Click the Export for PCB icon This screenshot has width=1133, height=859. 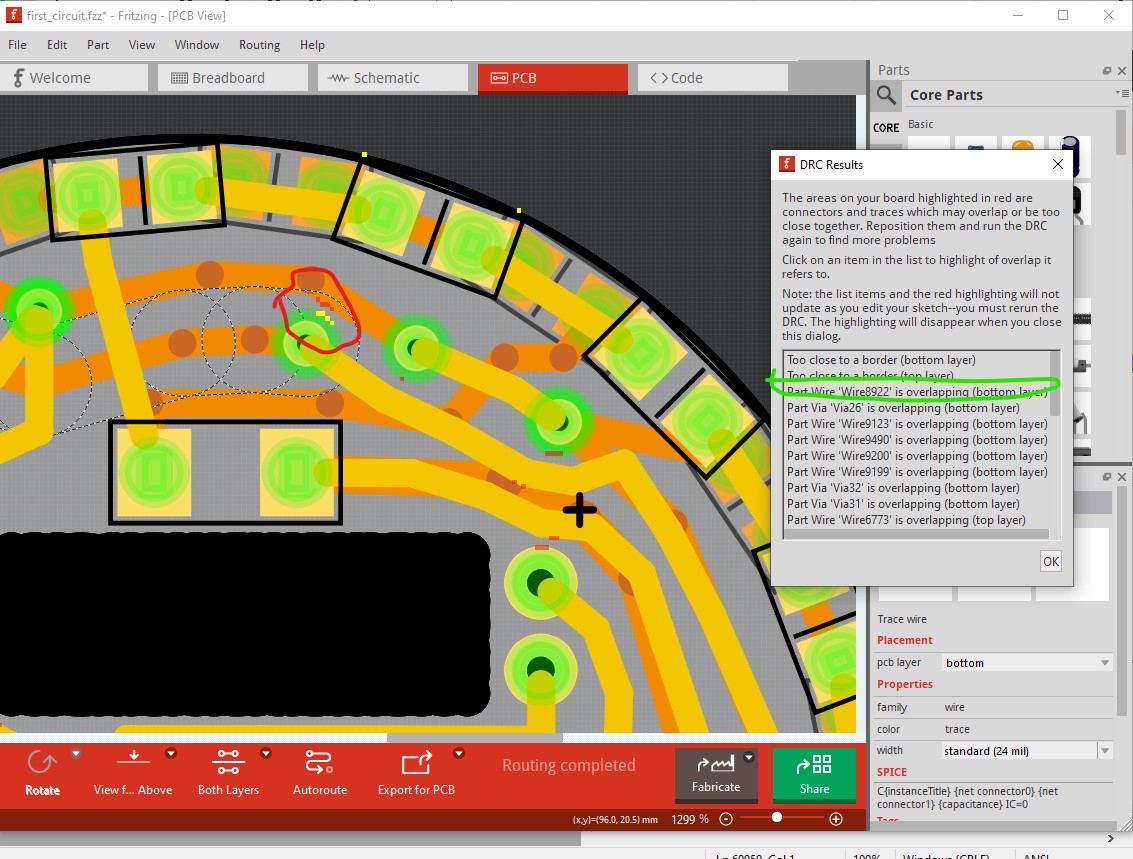tap(416, 763)
